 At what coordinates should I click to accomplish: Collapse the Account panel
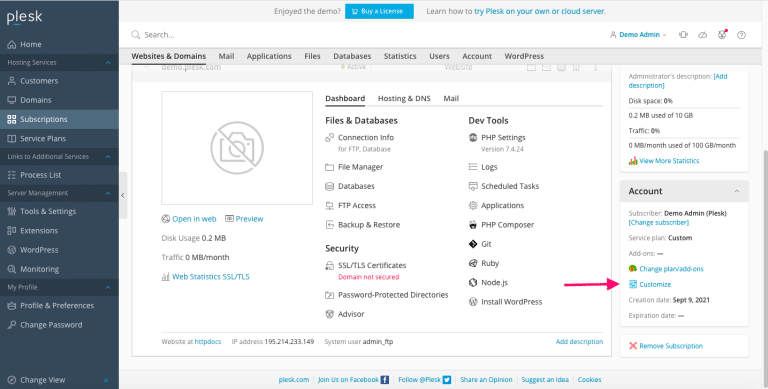[737, 191]
